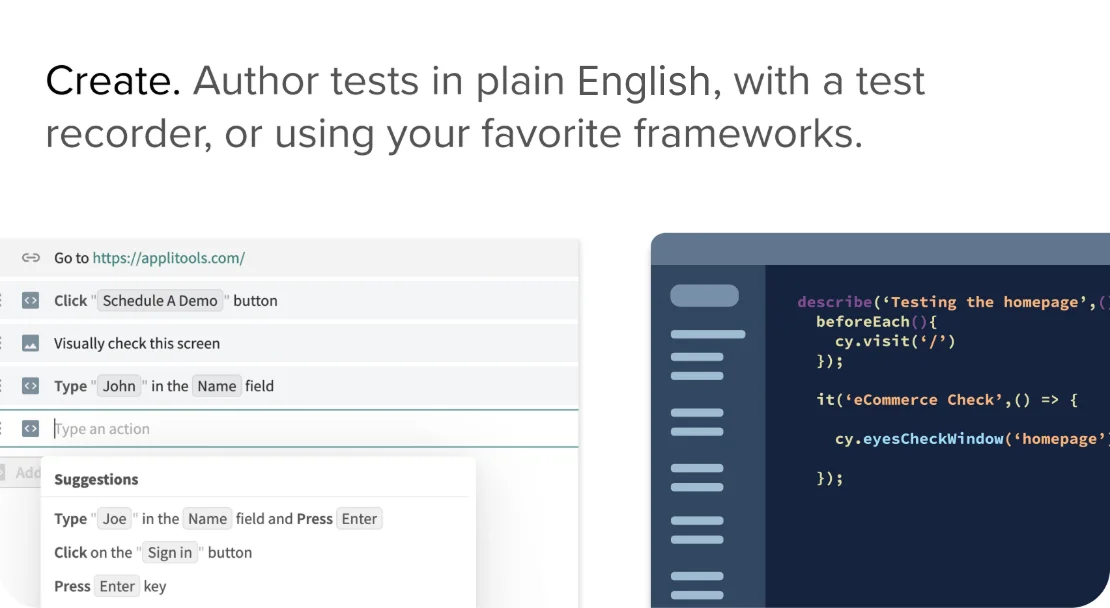
Task: Click the code icon on the Type John step
Action: tap(31, 385)
